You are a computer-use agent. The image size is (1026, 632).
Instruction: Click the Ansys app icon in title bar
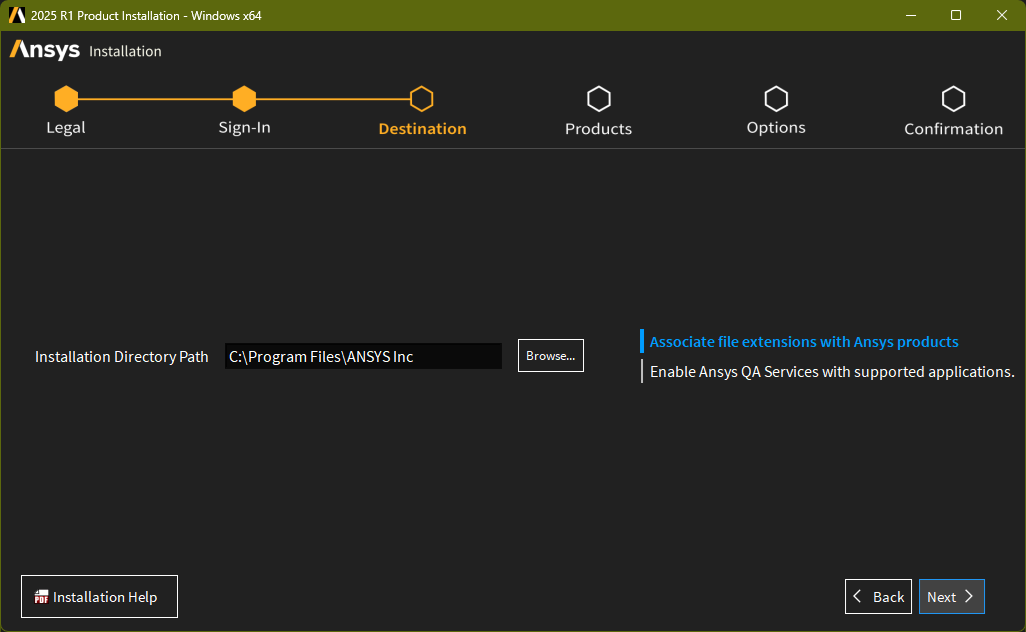[16, 15]
